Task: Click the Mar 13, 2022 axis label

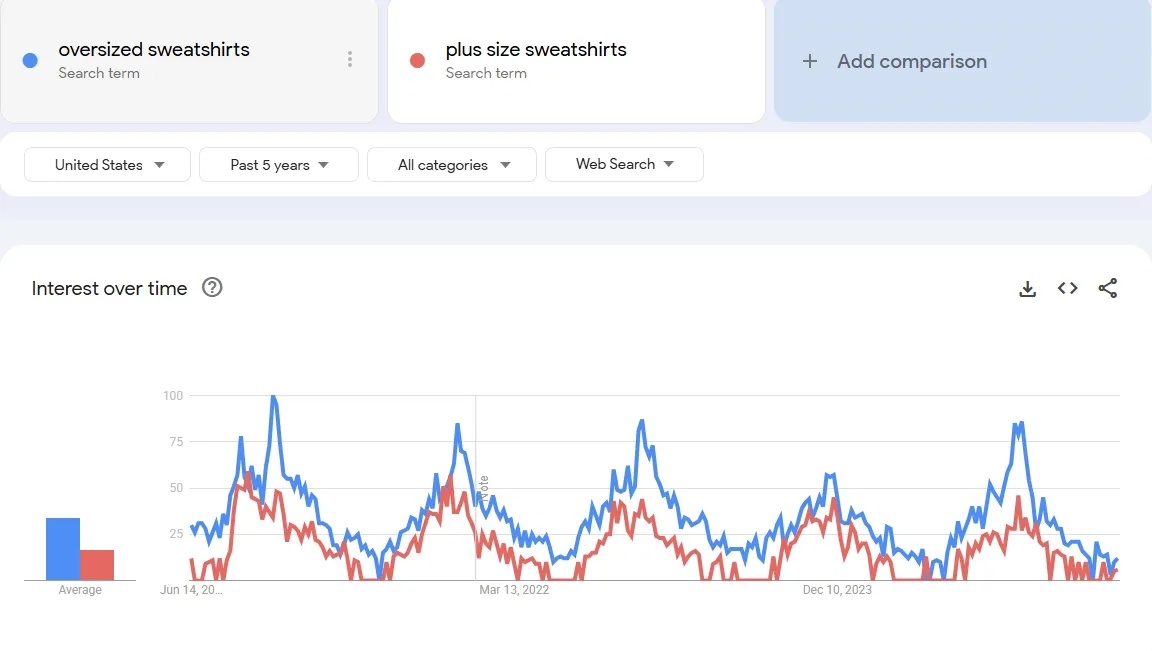Action: pyautogui.click(x=514, y=590)
